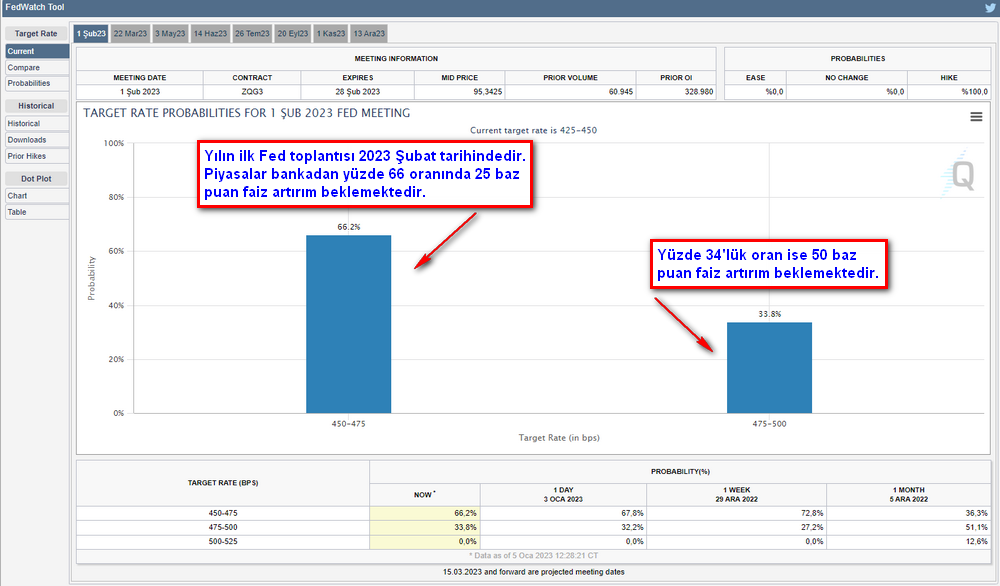Switch to the 26 Tem23 tab

[x=253, y=34]
